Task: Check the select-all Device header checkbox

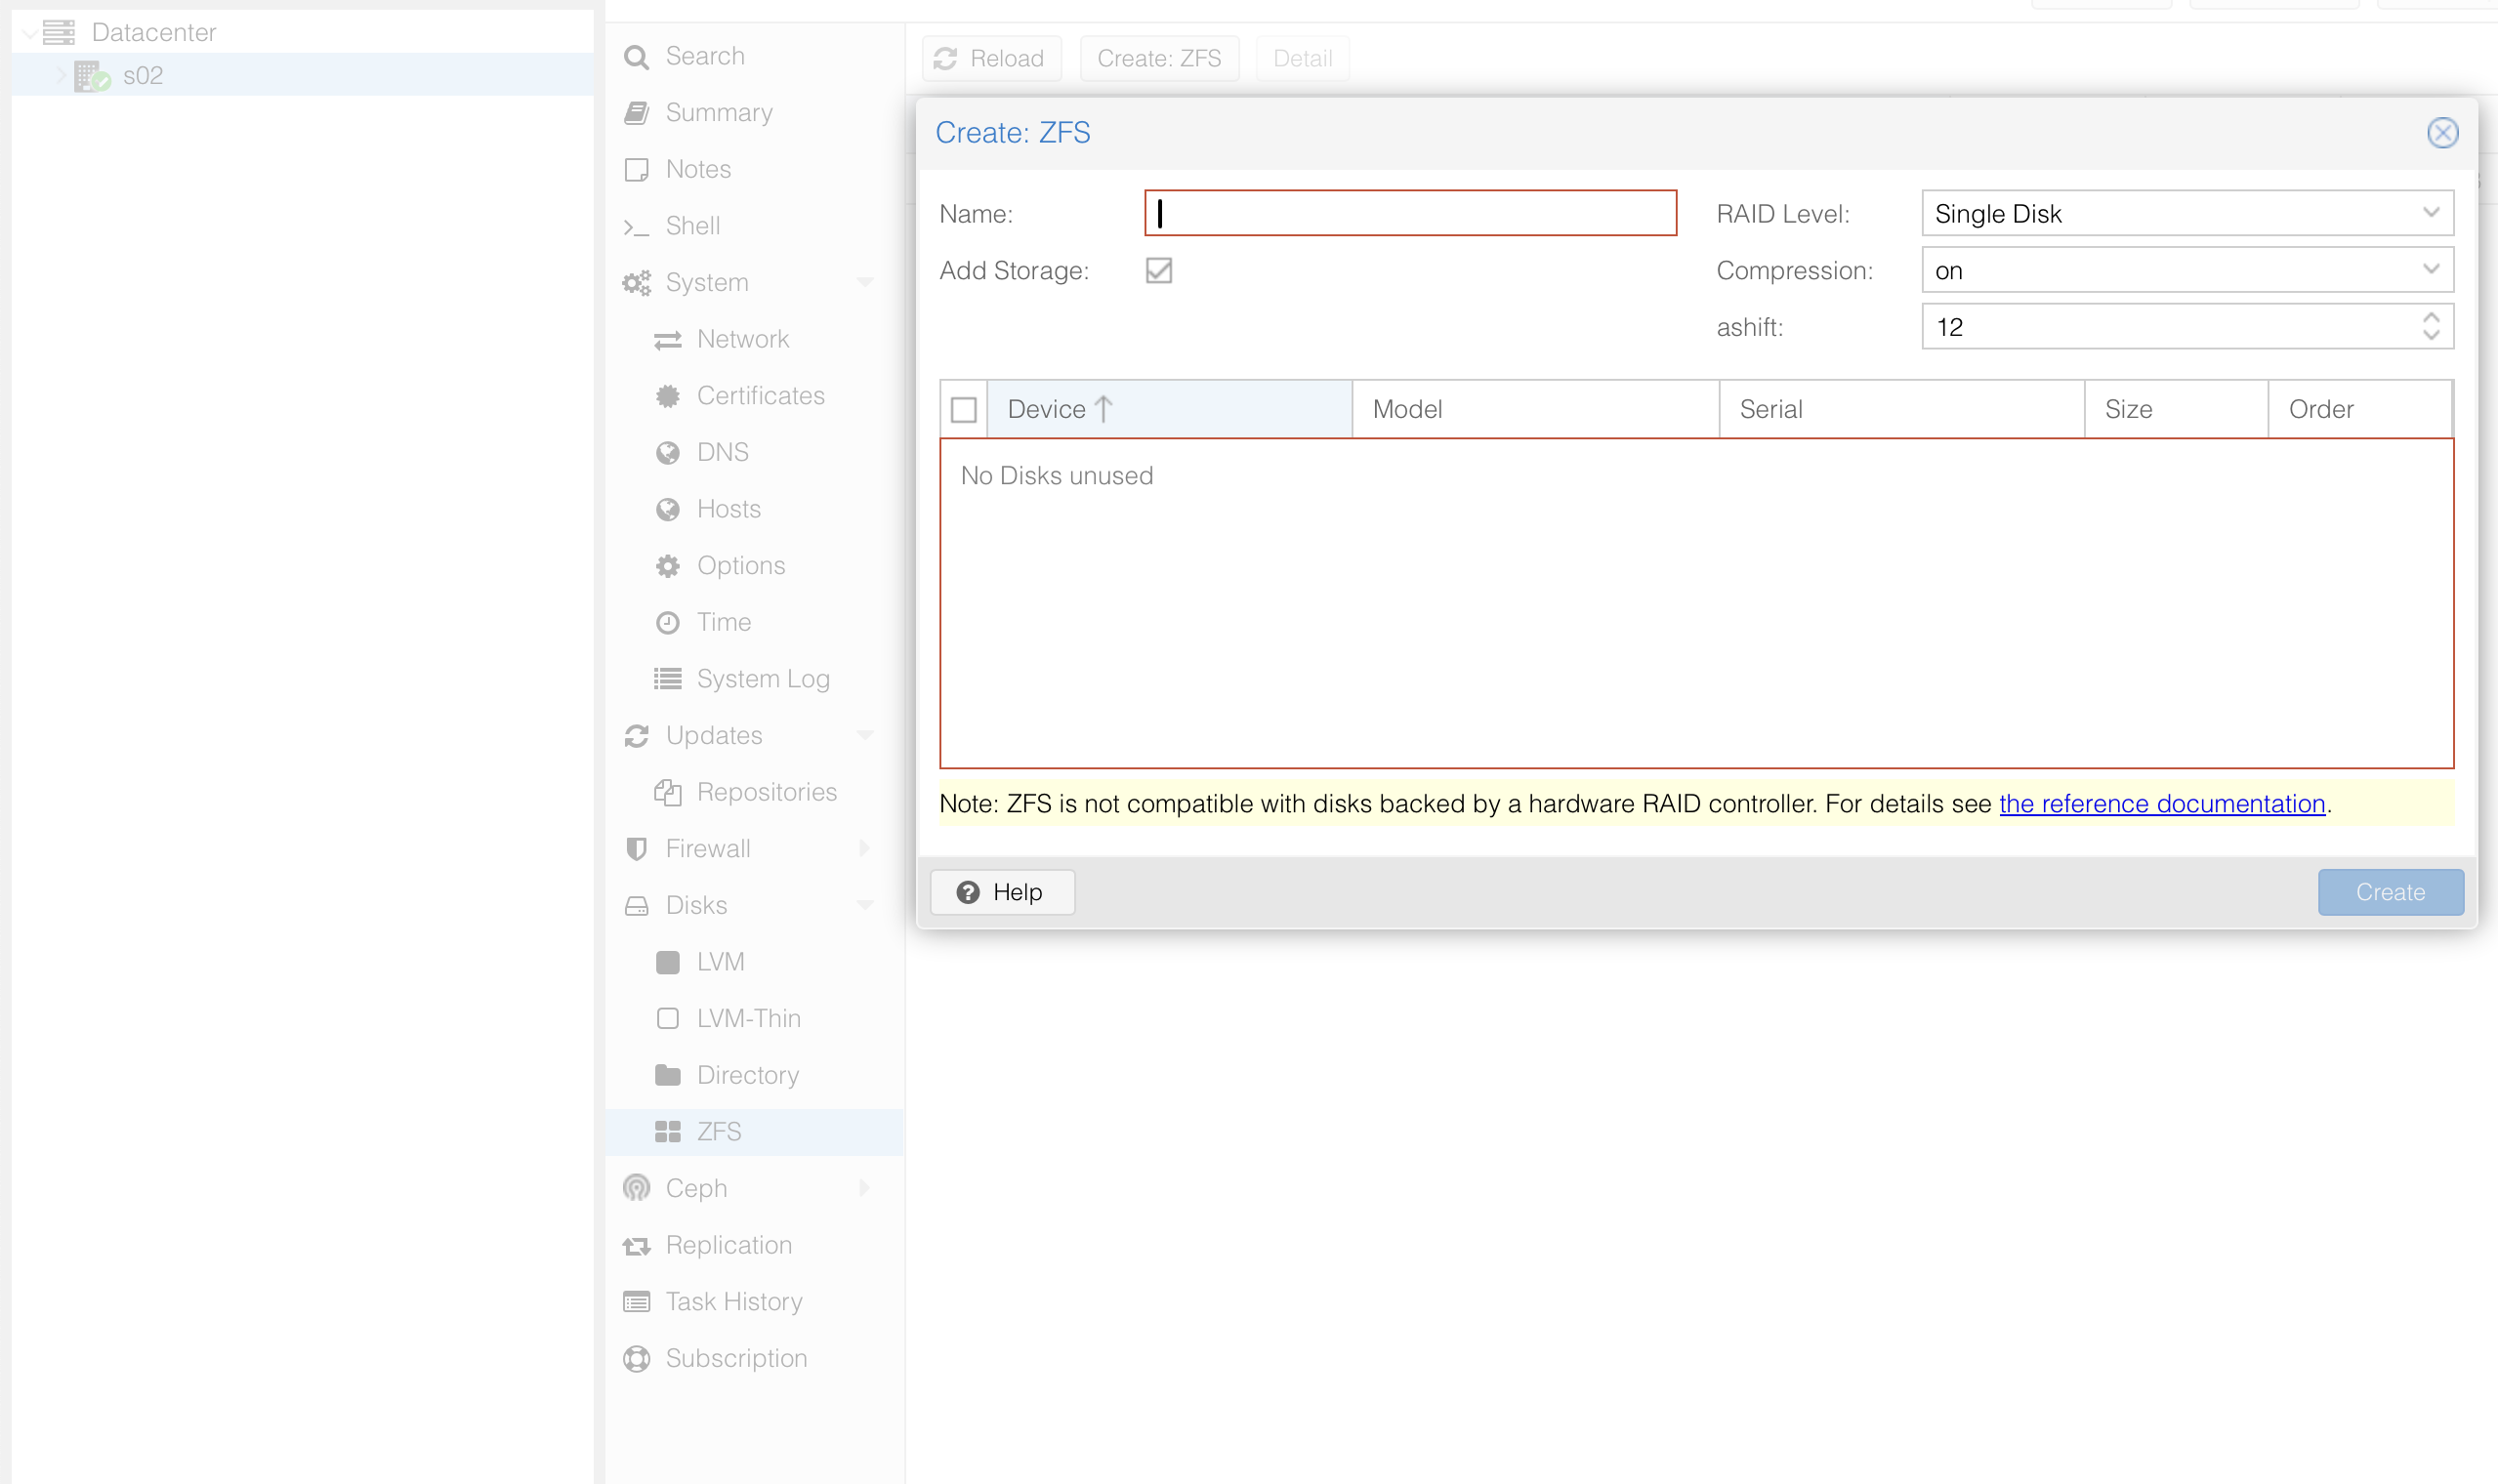Action: 963,410
